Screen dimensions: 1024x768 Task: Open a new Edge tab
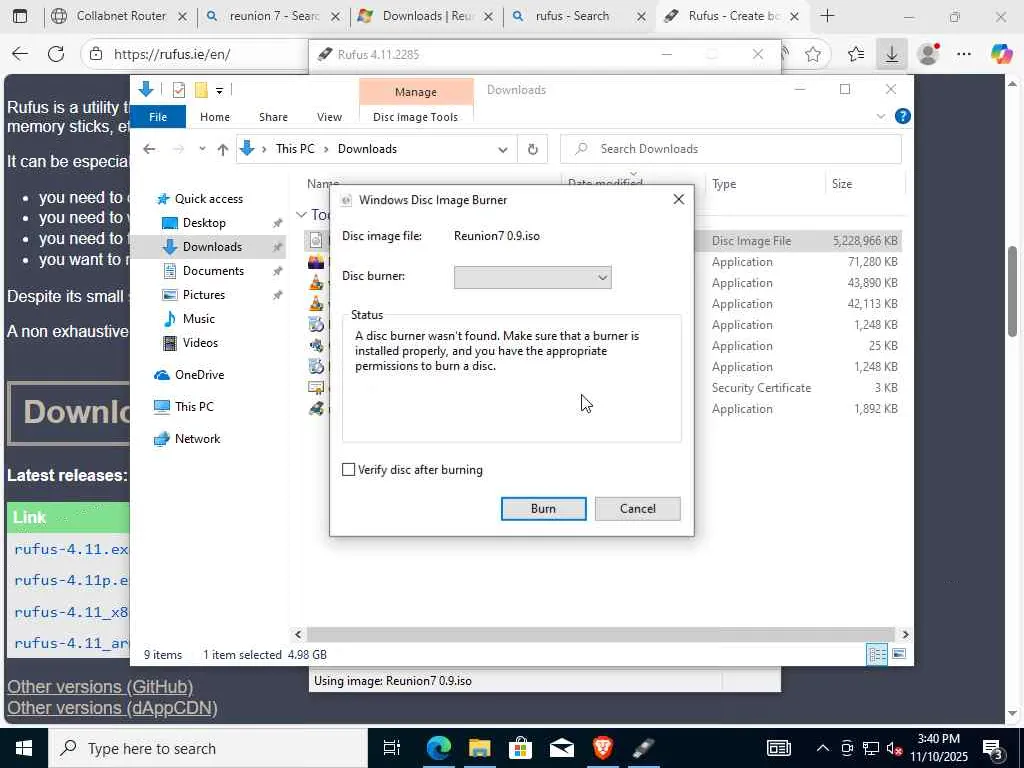pos(827,16)
